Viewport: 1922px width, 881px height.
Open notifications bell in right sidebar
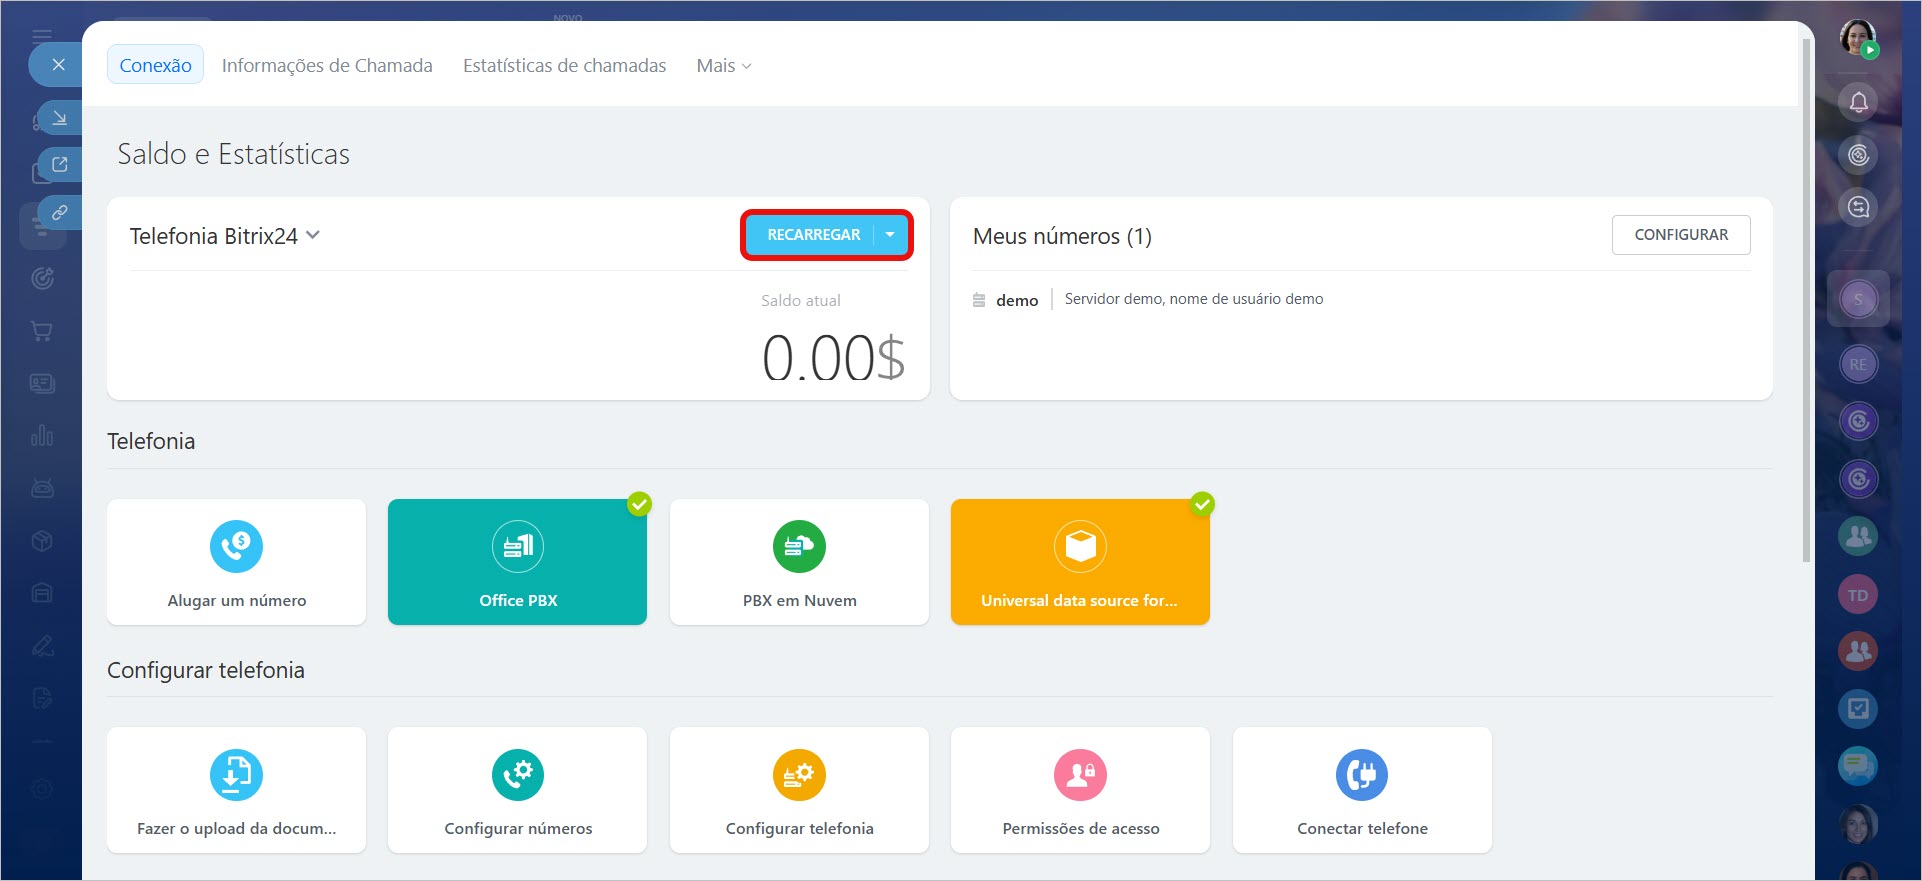point(1858,102)
